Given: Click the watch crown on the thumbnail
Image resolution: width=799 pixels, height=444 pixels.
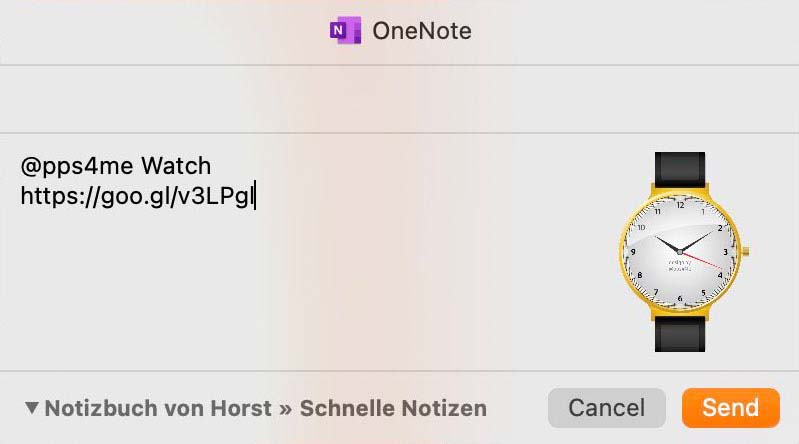Looking at the screenshot, I should click(745, 251).
